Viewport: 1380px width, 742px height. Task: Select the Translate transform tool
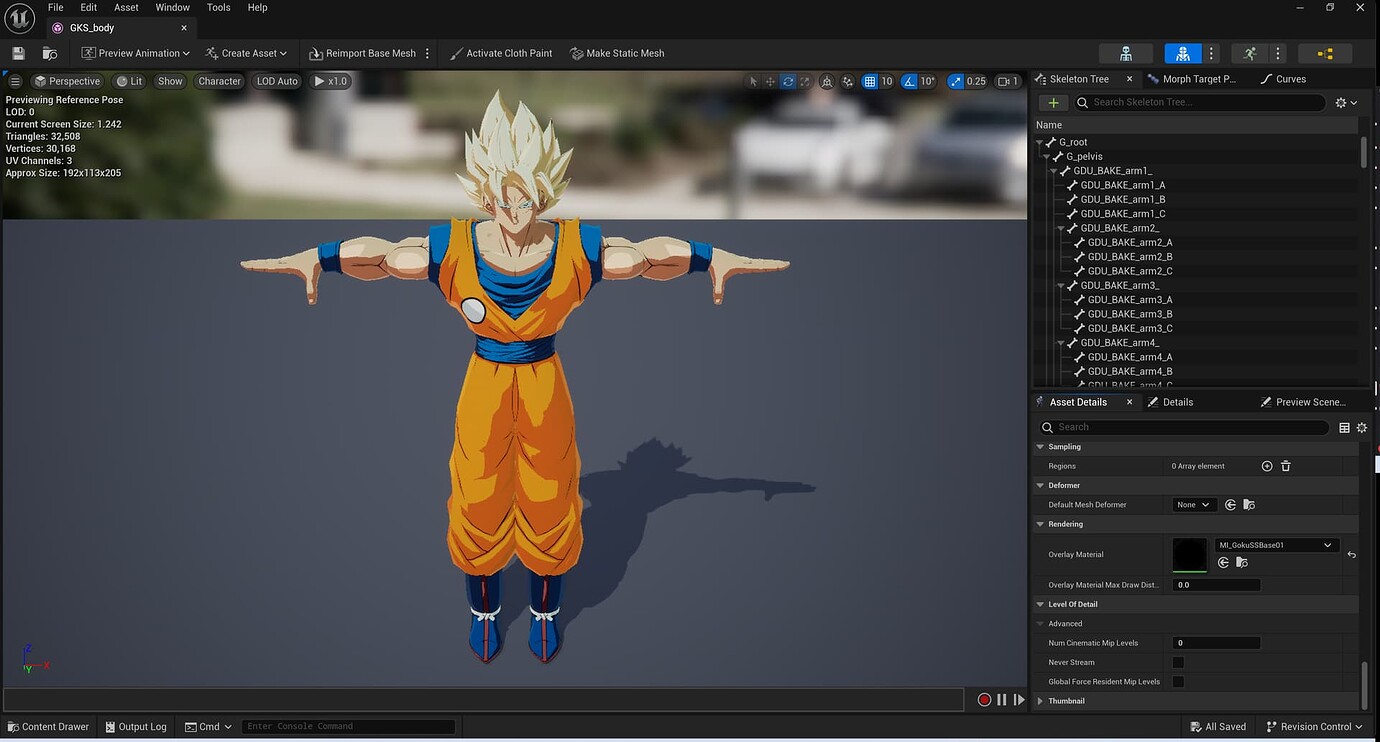pos(770,81)
